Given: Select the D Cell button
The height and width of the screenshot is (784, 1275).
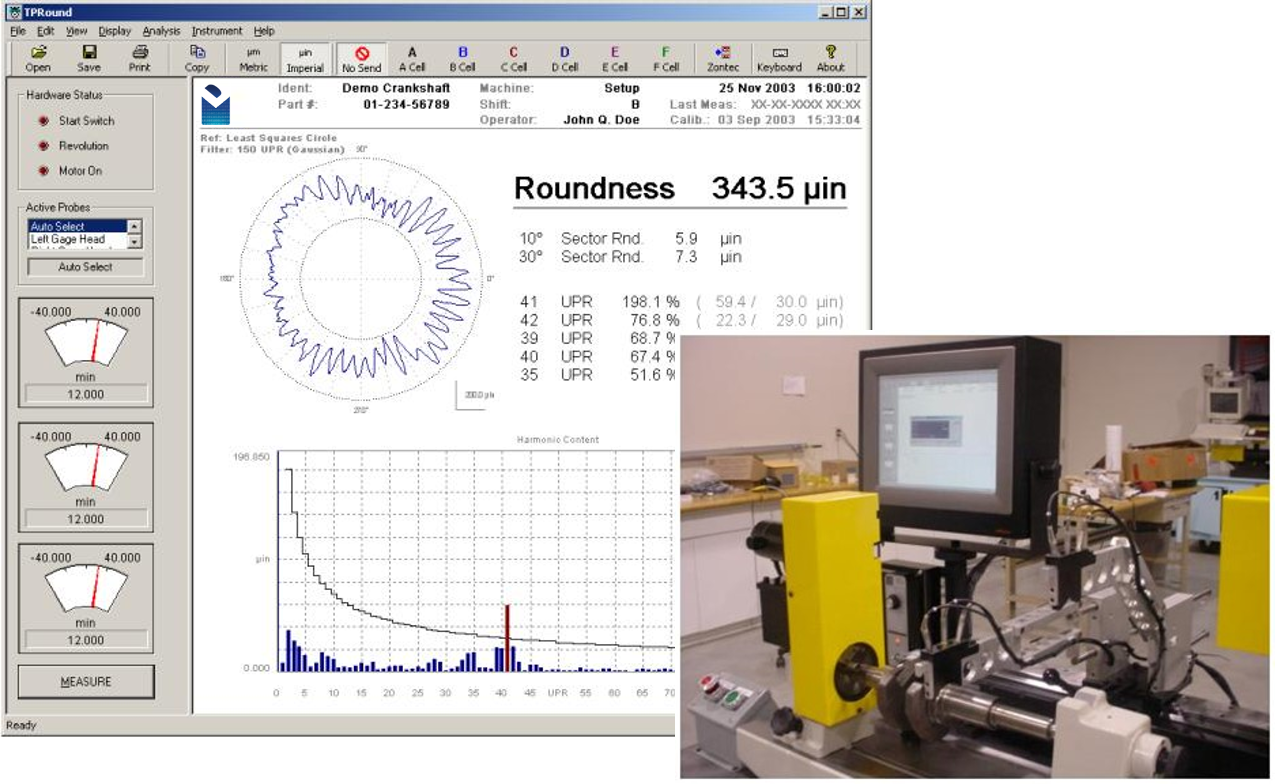Looking at the screenshot, I should pyautogui.click(x=564, y=59).
